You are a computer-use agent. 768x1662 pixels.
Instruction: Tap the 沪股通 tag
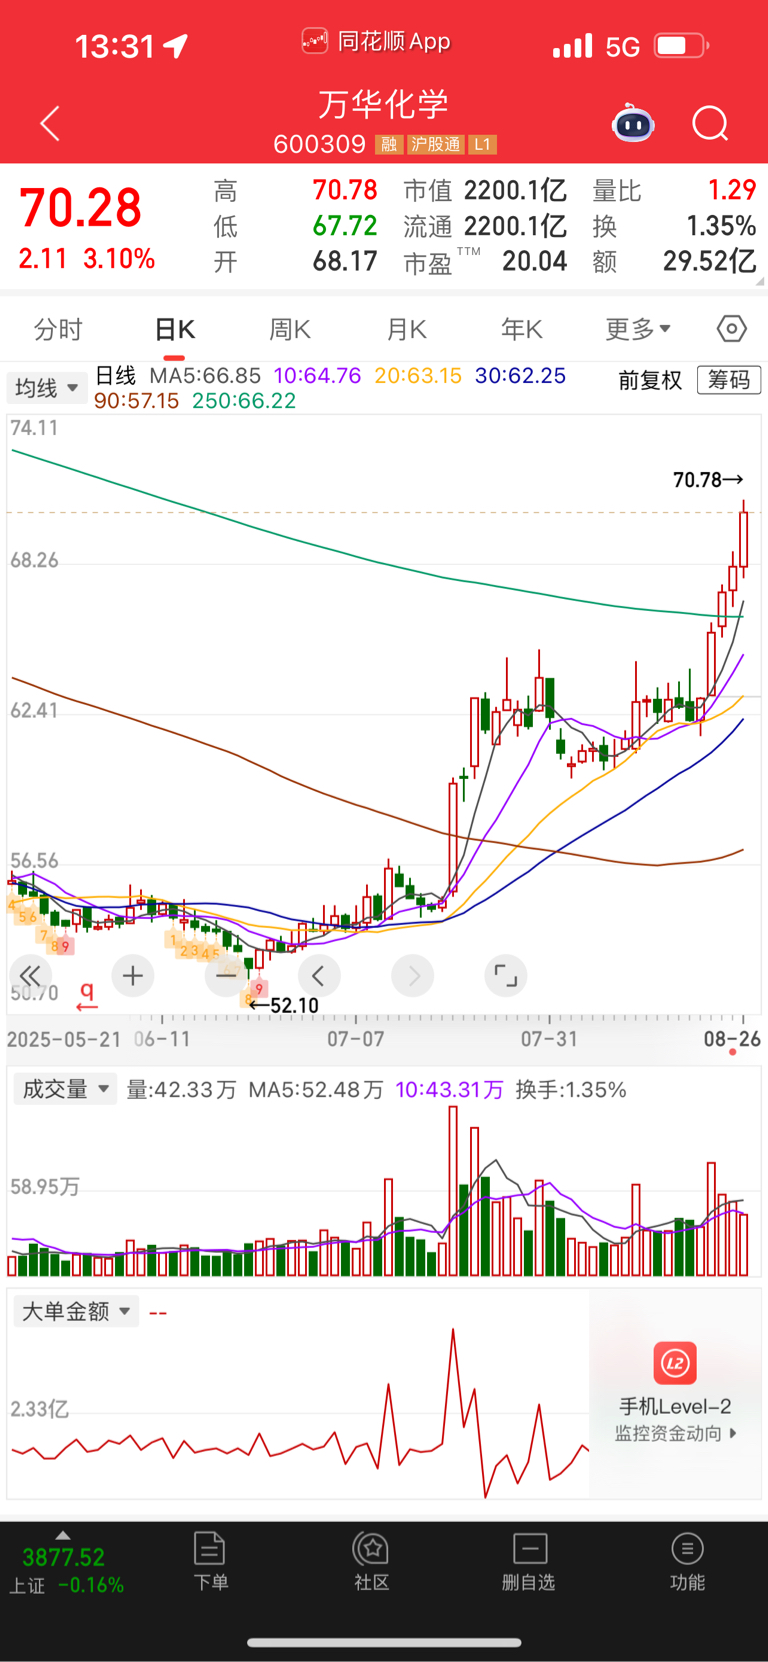(x=437, y=145)
